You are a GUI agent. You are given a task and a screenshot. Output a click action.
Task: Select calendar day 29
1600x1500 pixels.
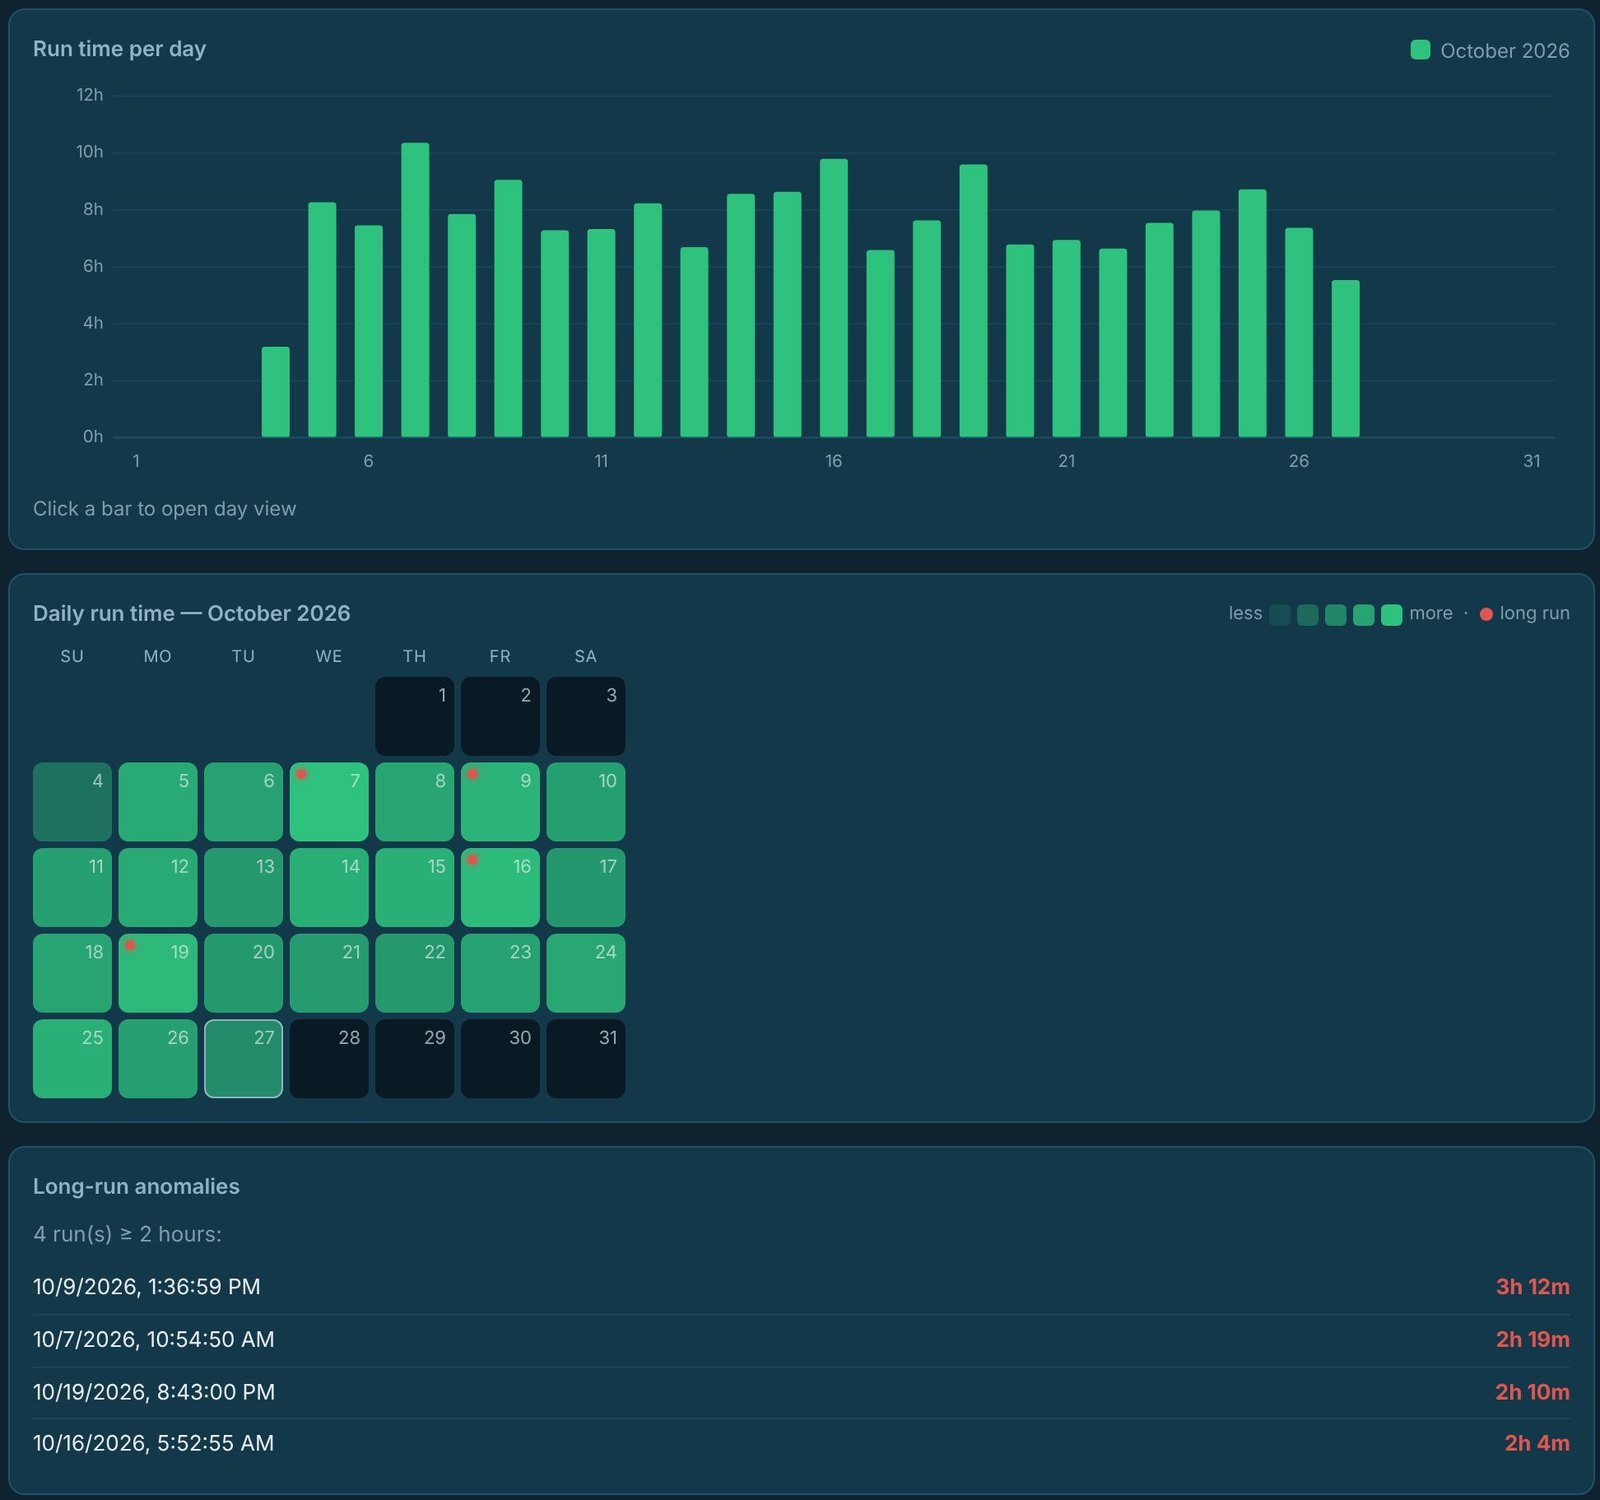tap(415, 1059)
